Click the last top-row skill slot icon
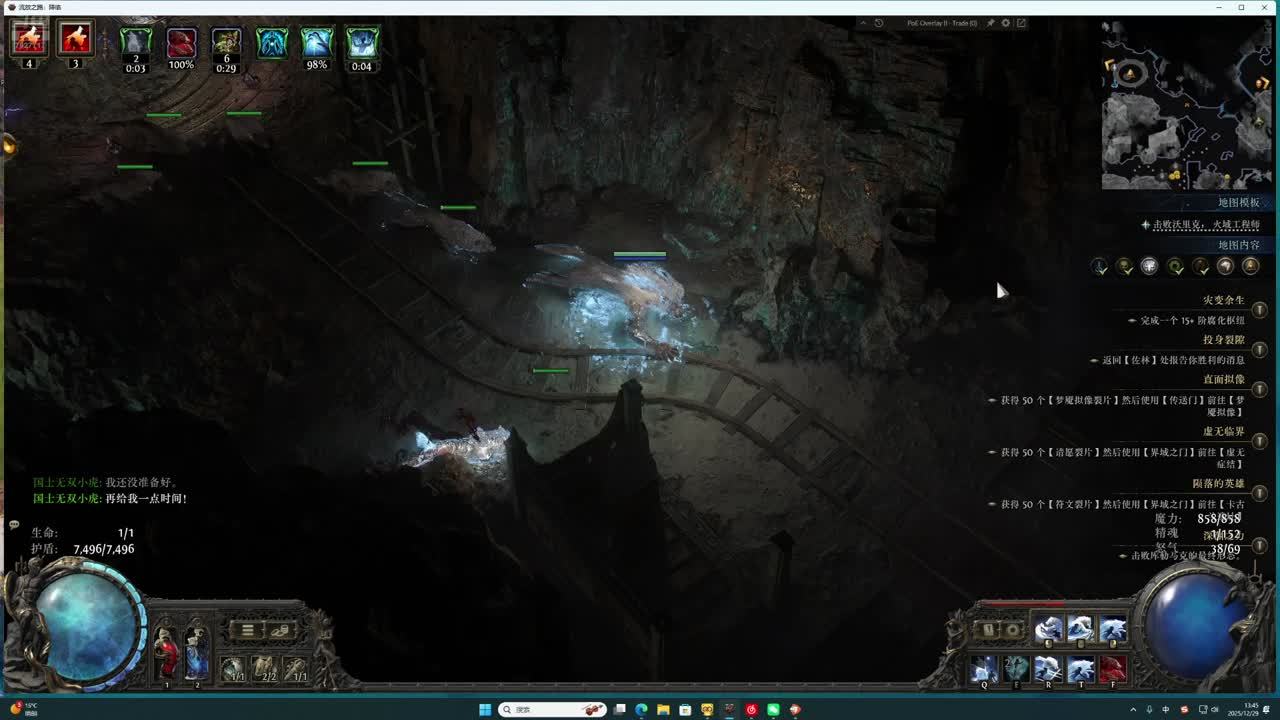This screenshot has width=1280, height=720. 1112,629
